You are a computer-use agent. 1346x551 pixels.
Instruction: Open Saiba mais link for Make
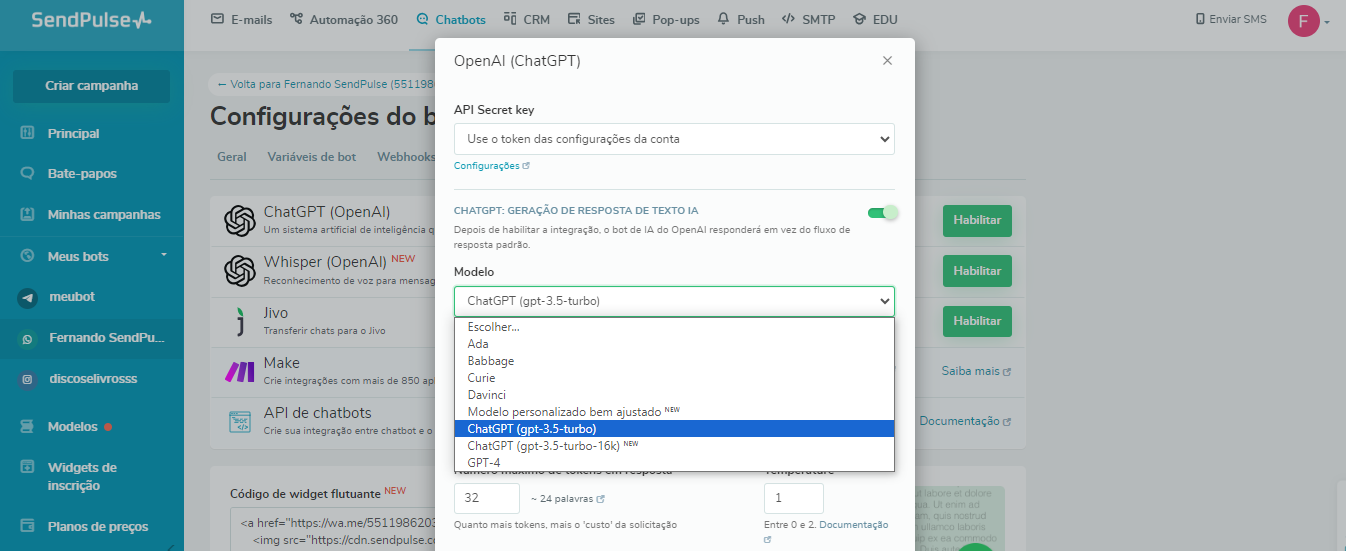coord(976,371)
